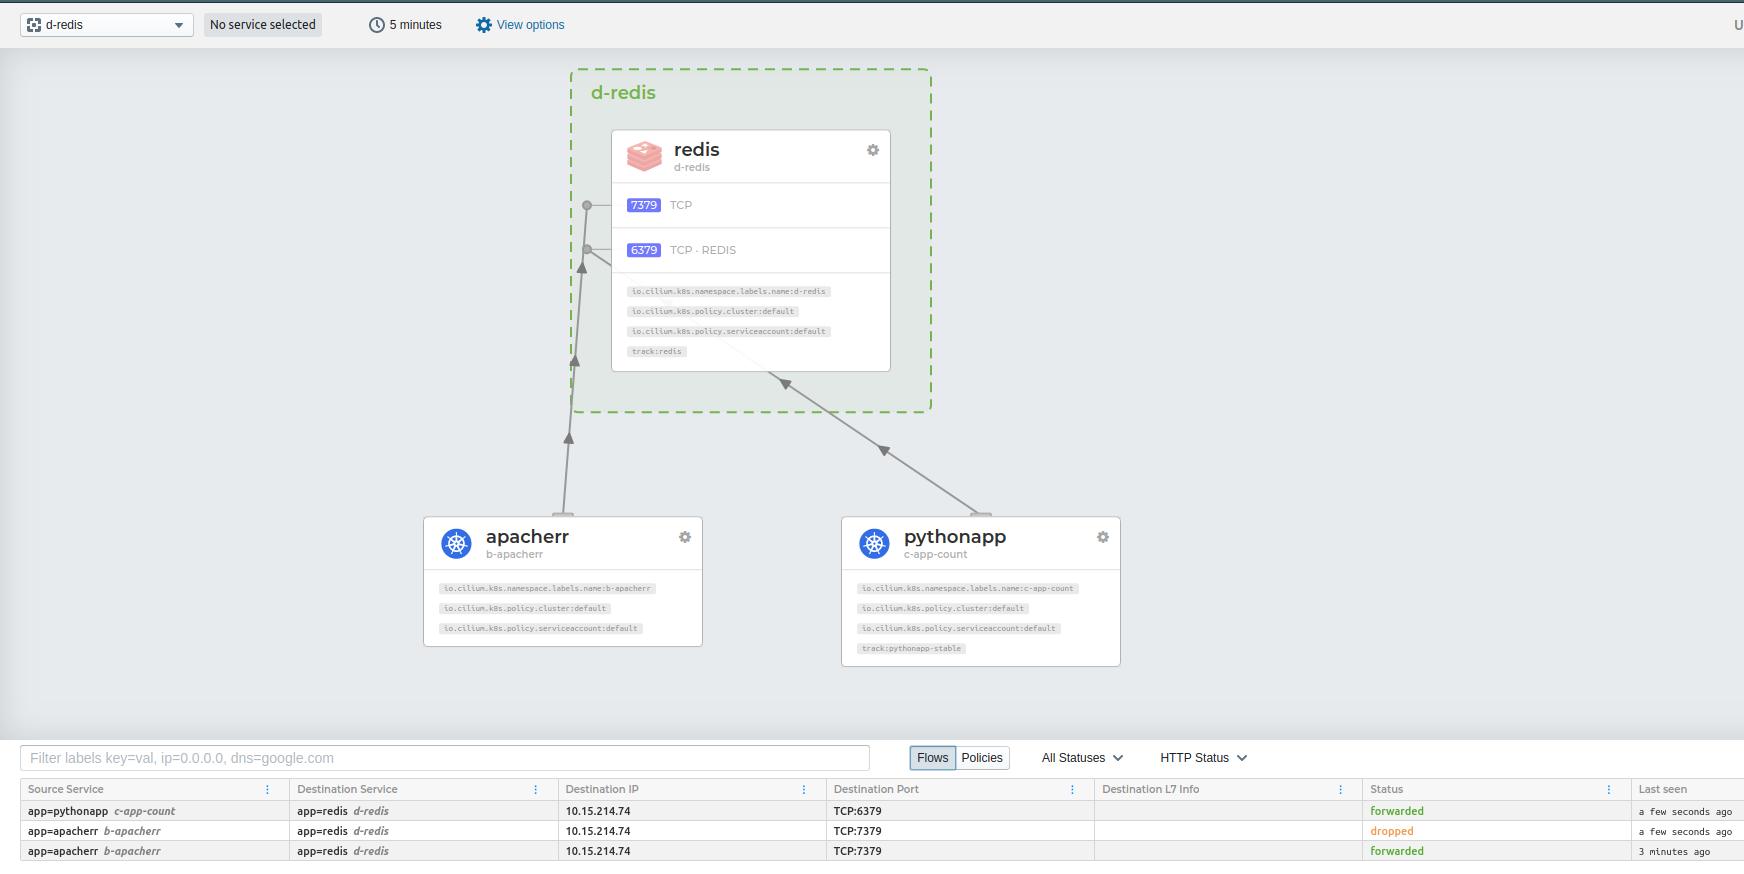Open the d-redis namespace dropdown
Image resolution: width=1744 pixels, height=874 pixels.
(106, 25)
